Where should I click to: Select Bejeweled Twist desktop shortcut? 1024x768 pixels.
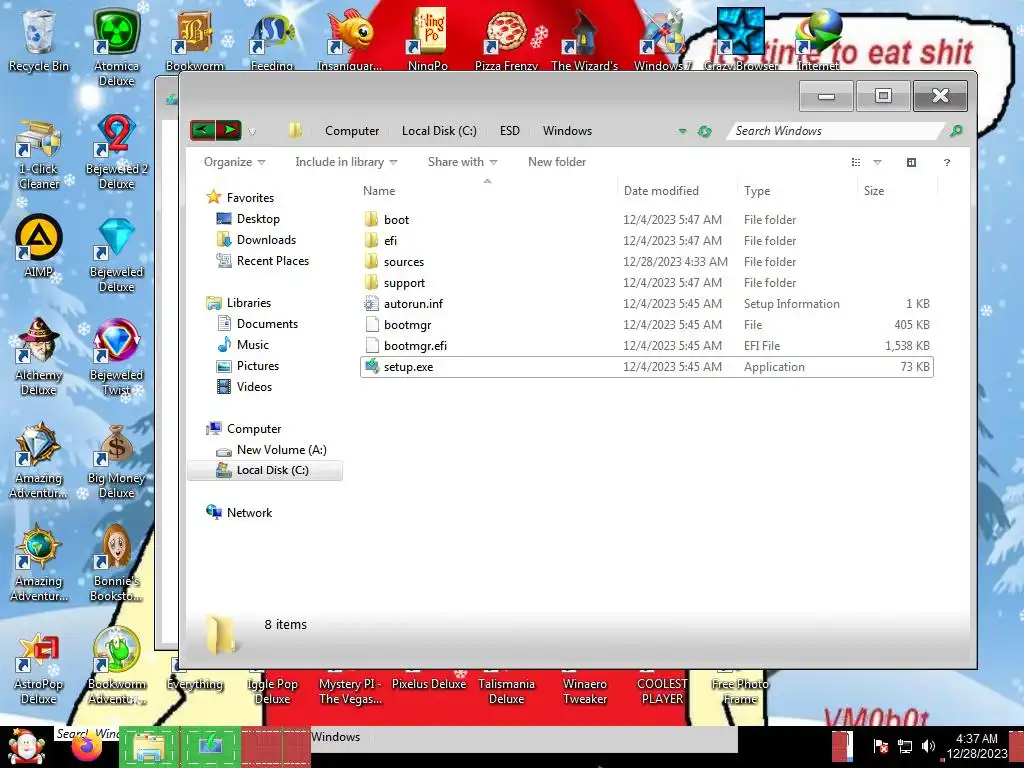click(x=116, y=357)
